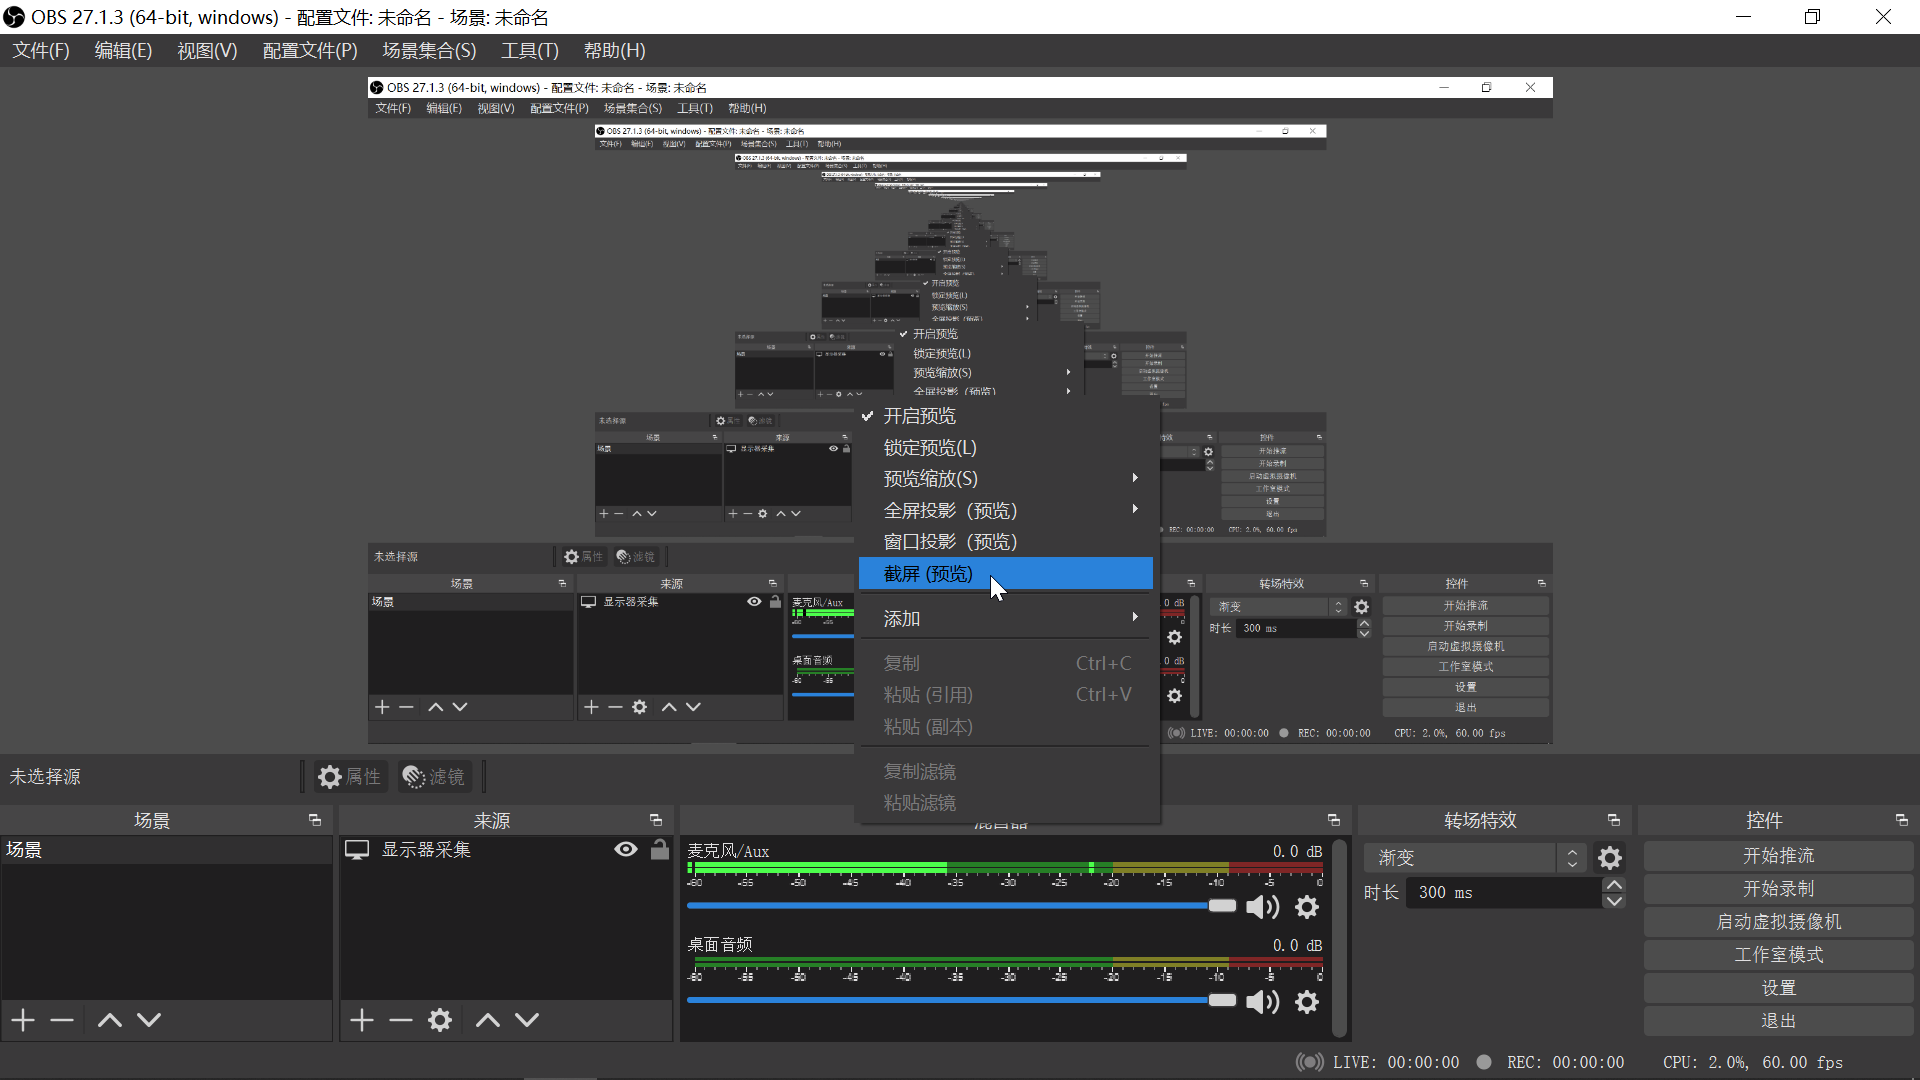Click the REC: 00:00:00 status text

[x=1565, y=1063]
